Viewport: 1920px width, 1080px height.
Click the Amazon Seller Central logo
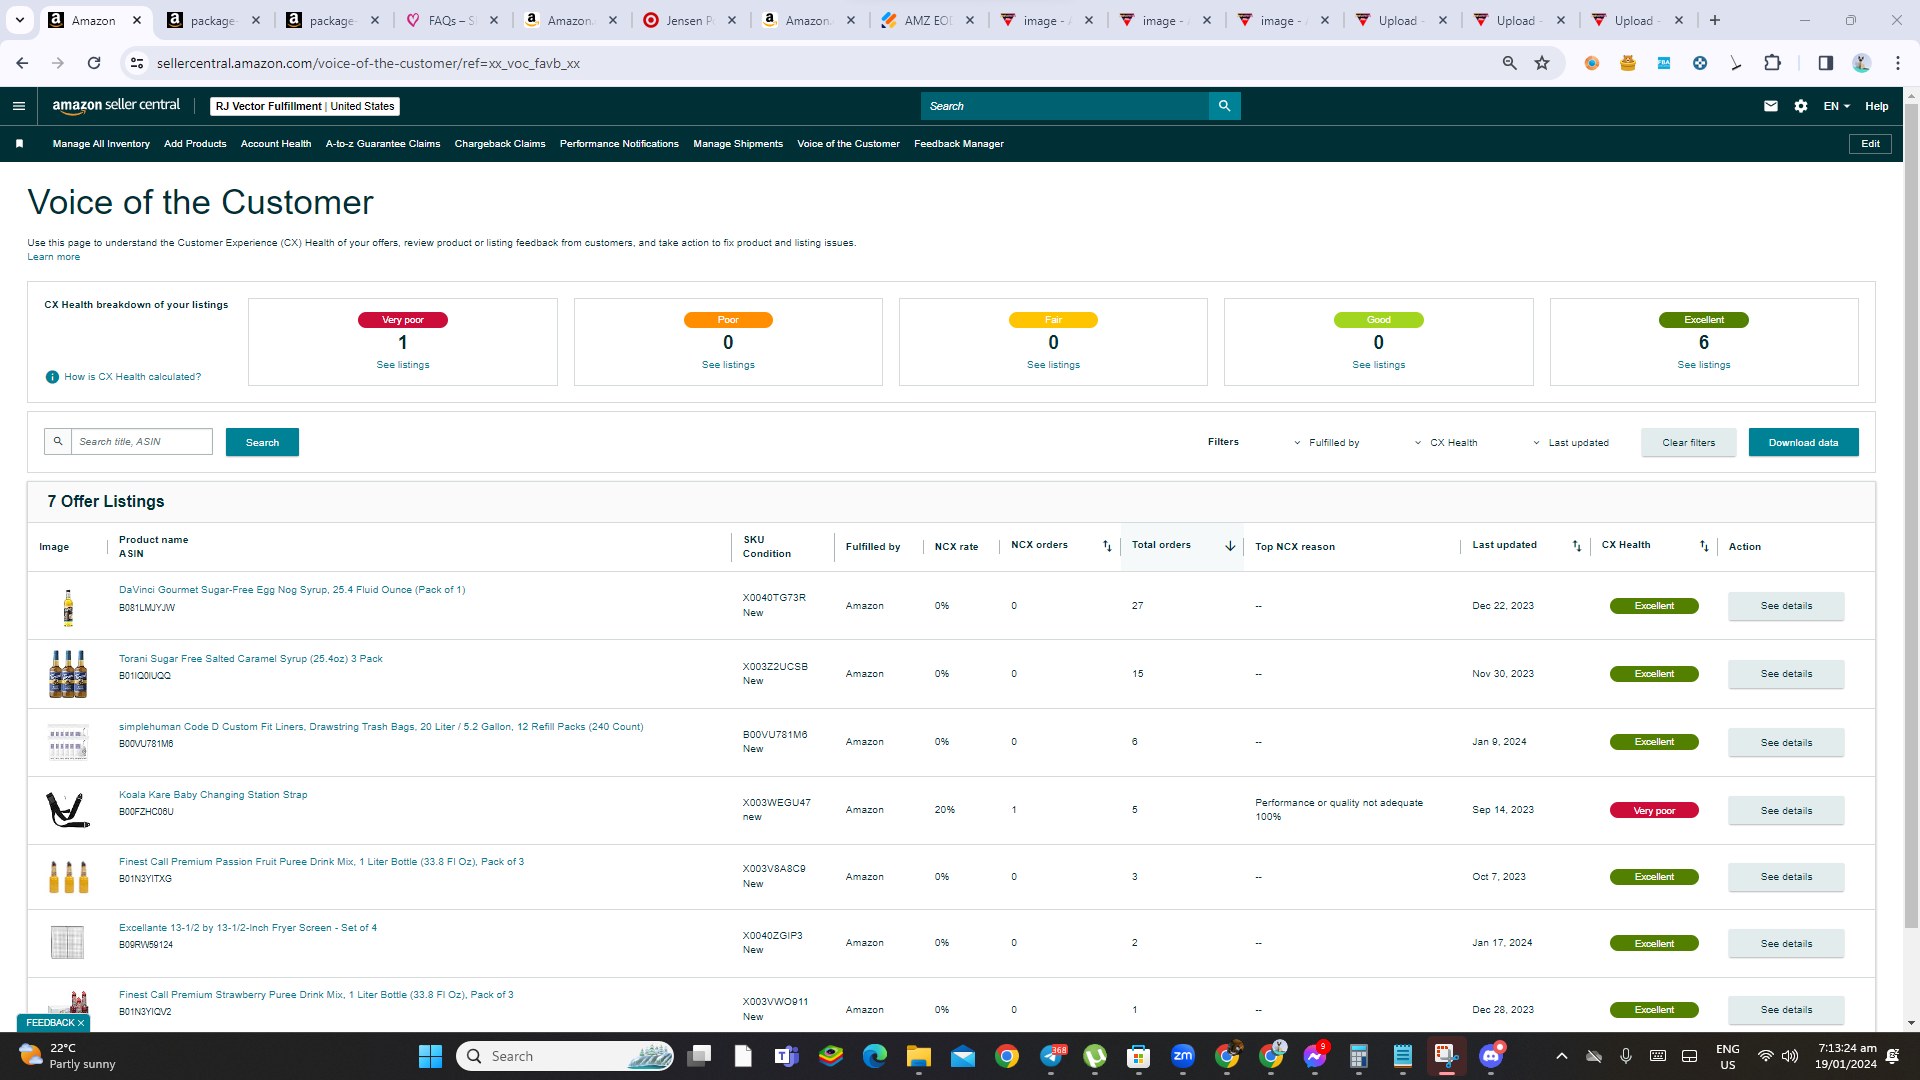(x=116, y=106)
